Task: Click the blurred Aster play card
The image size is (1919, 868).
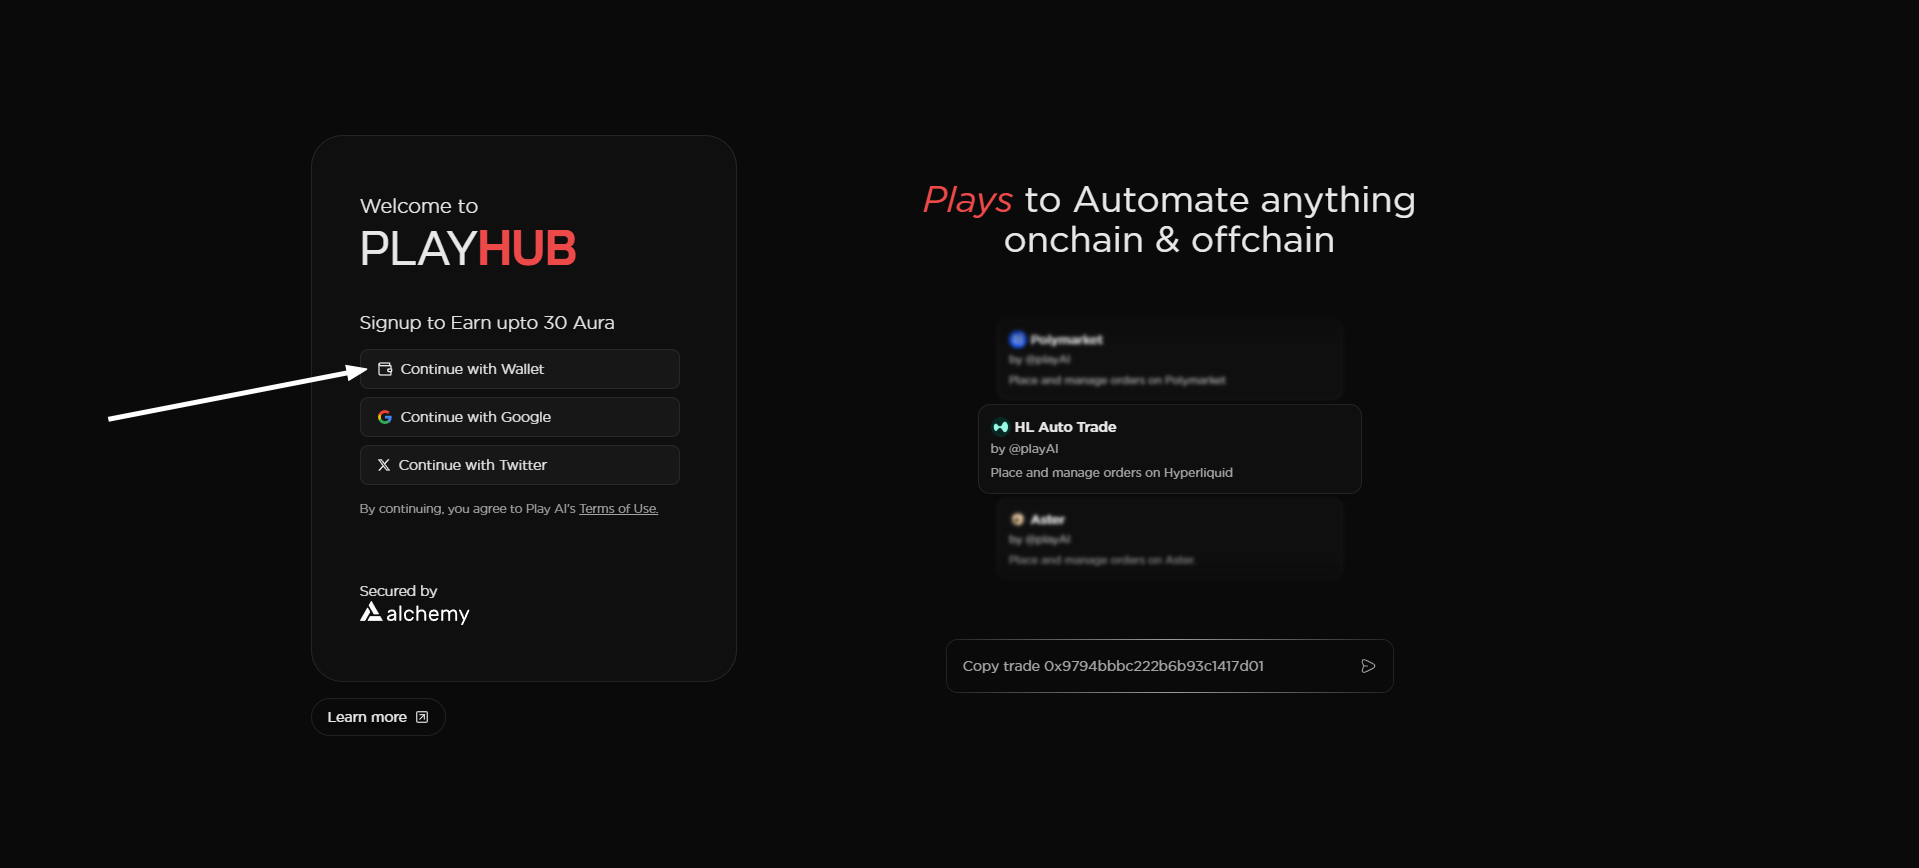Action: (1169, 538)
